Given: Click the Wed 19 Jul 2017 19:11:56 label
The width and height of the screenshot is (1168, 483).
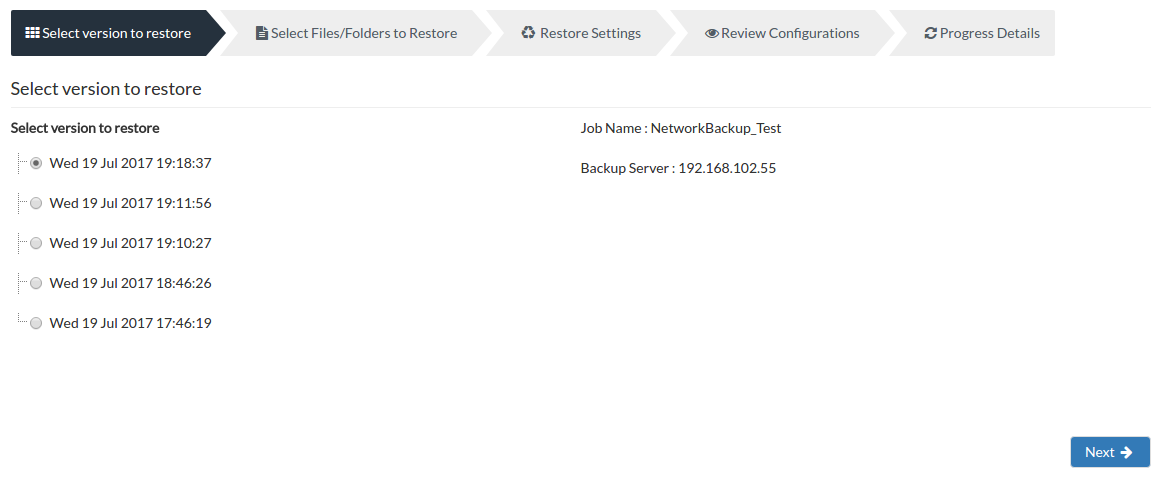Looking at the screenshot, I should [x=130, y=203].
